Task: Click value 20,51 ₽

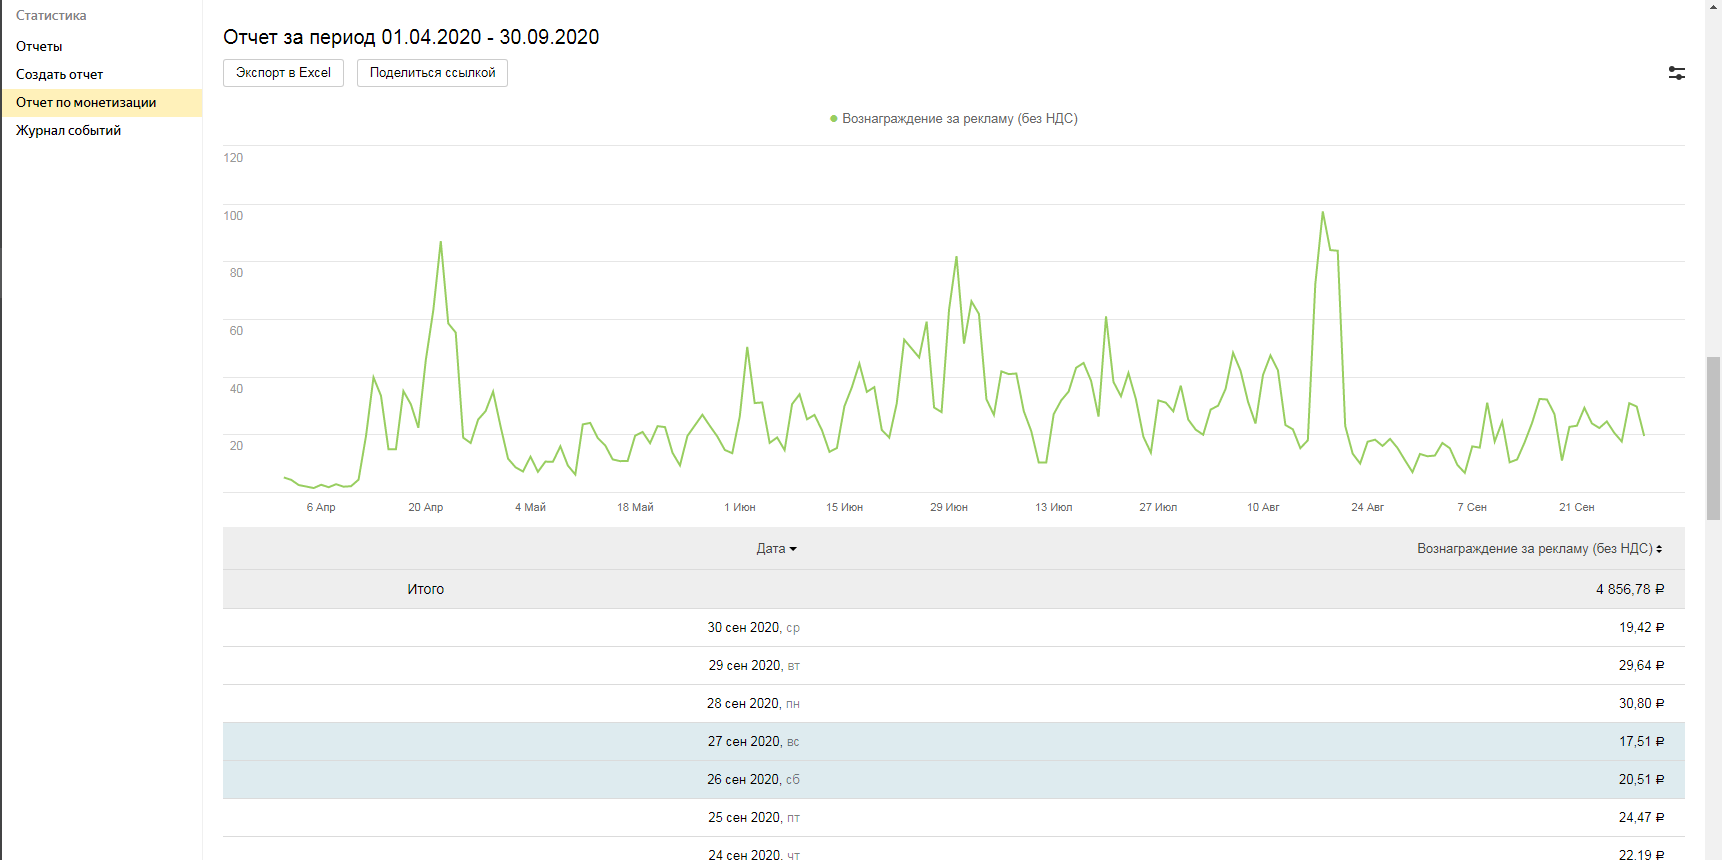Action: coord(1642,780)
